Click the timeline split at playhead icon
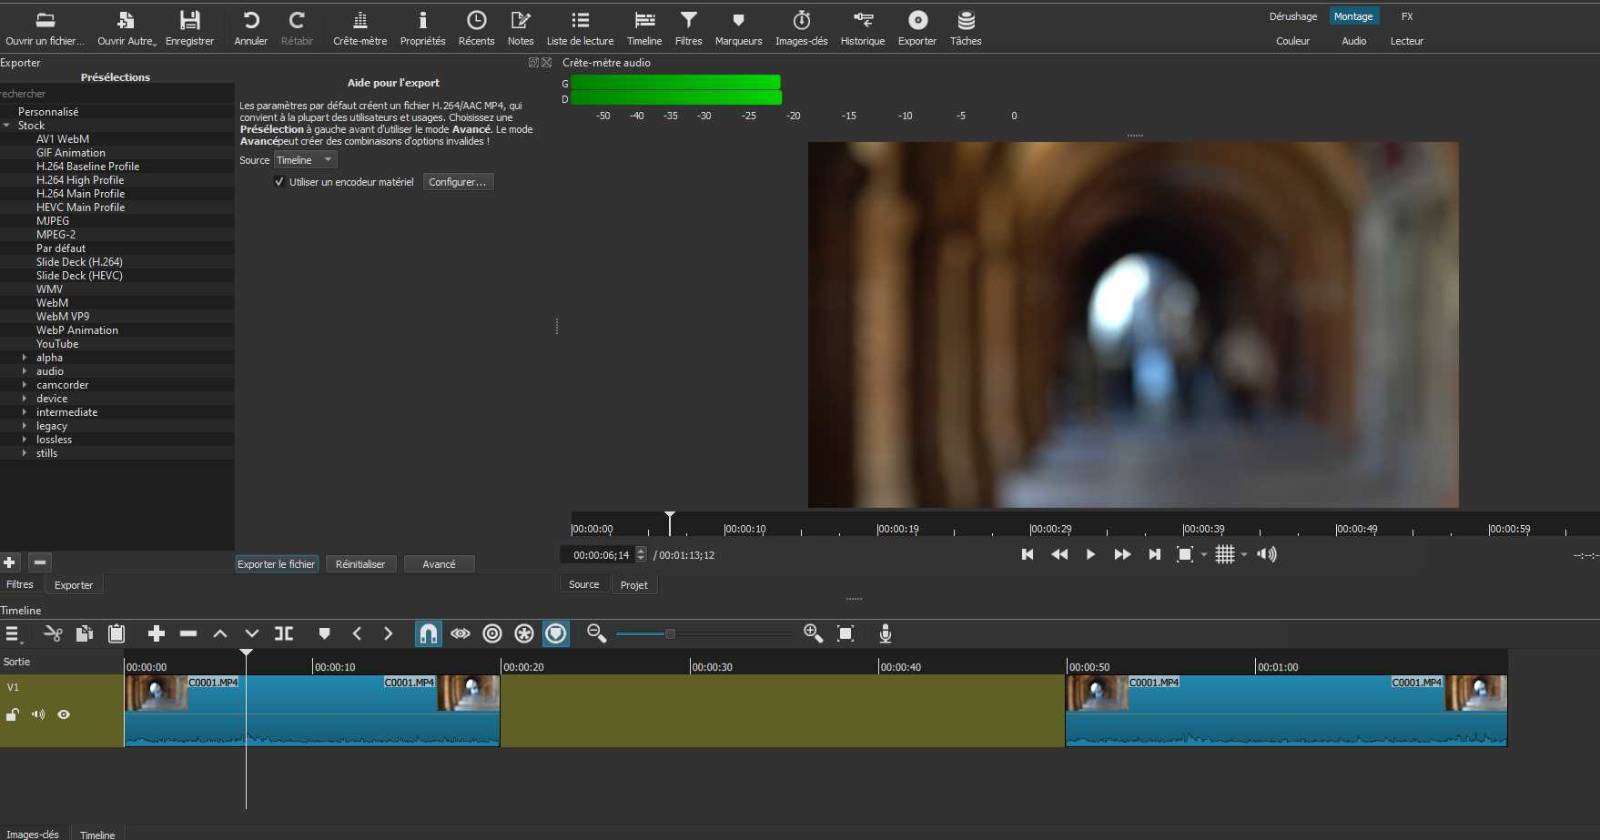Viewport: 1600px width, 840px height. point(284,634)
